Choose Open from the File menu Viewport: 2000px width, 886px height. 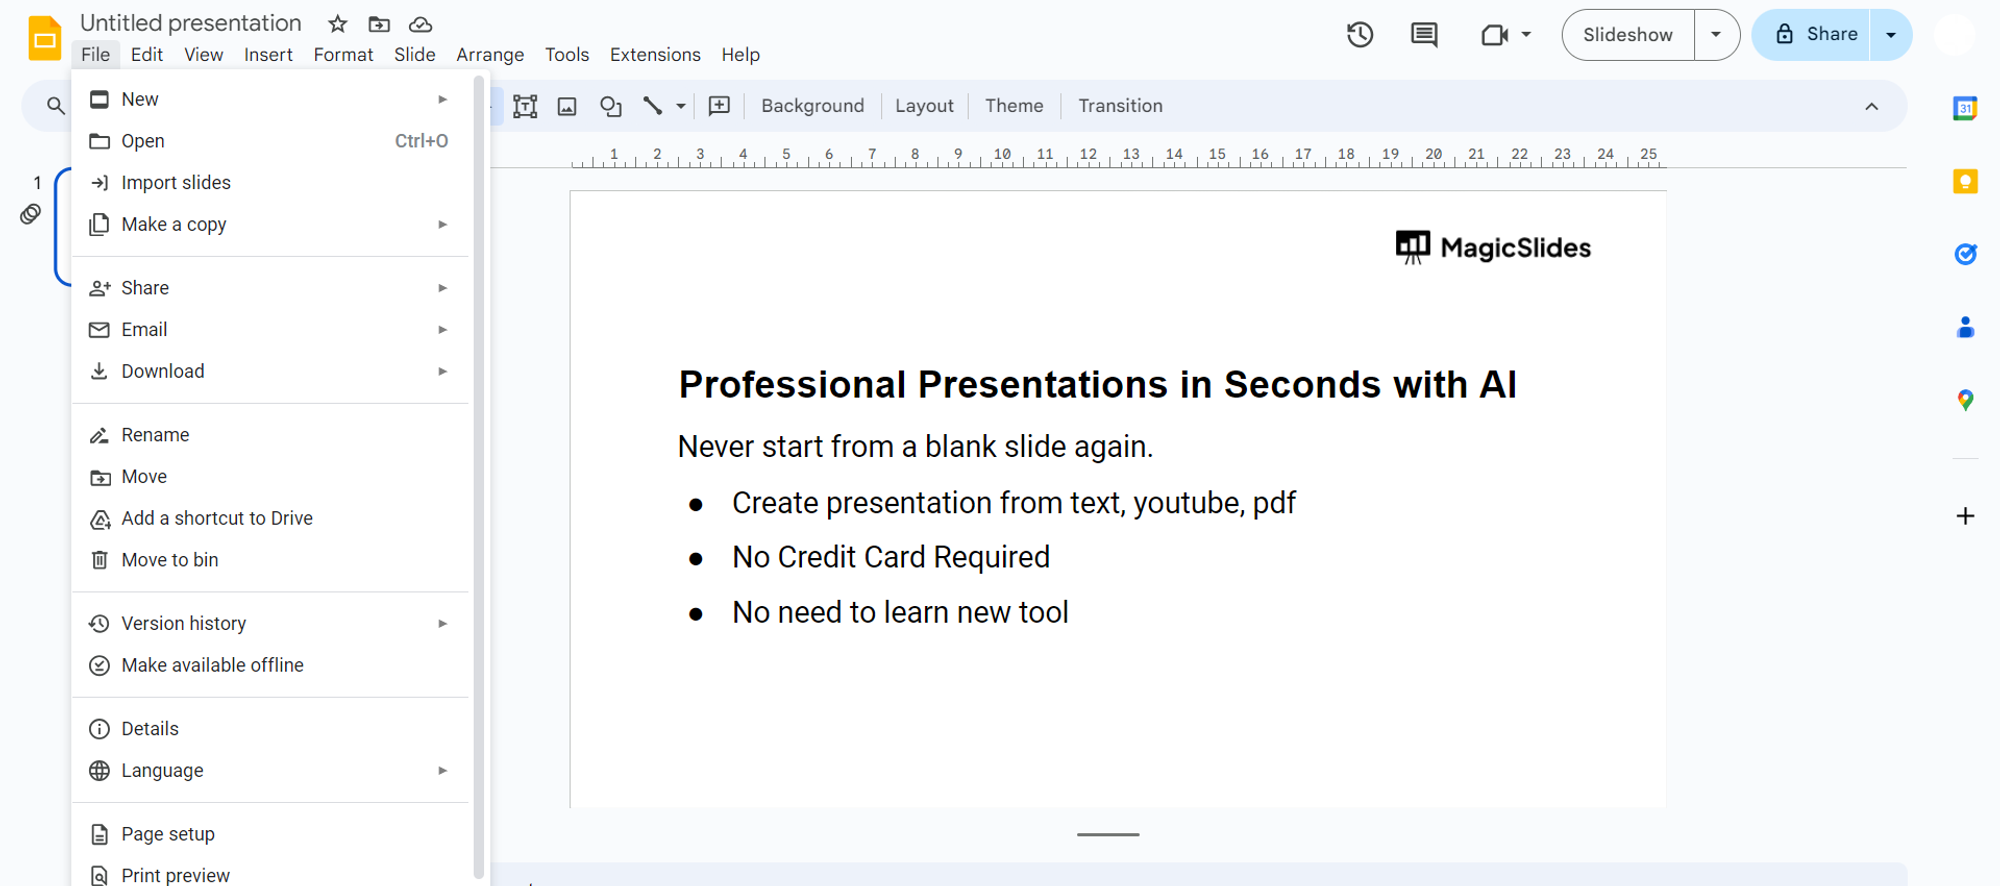point(270,141)
